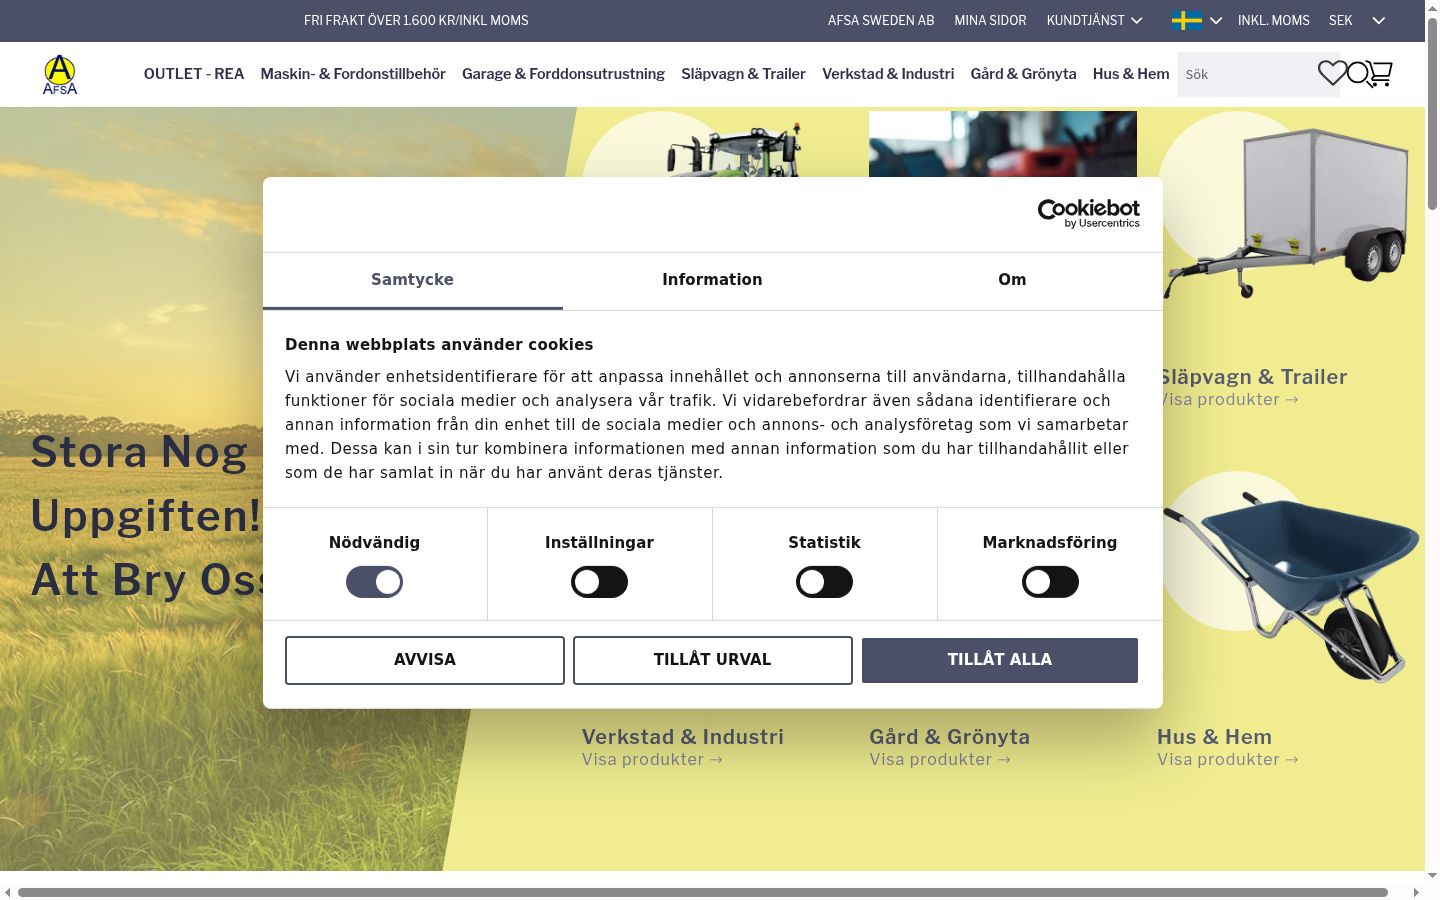Open Garage & Forddonsutrustning menu
Viewport: 1440px width, 900px height.
tap(563, 74)
